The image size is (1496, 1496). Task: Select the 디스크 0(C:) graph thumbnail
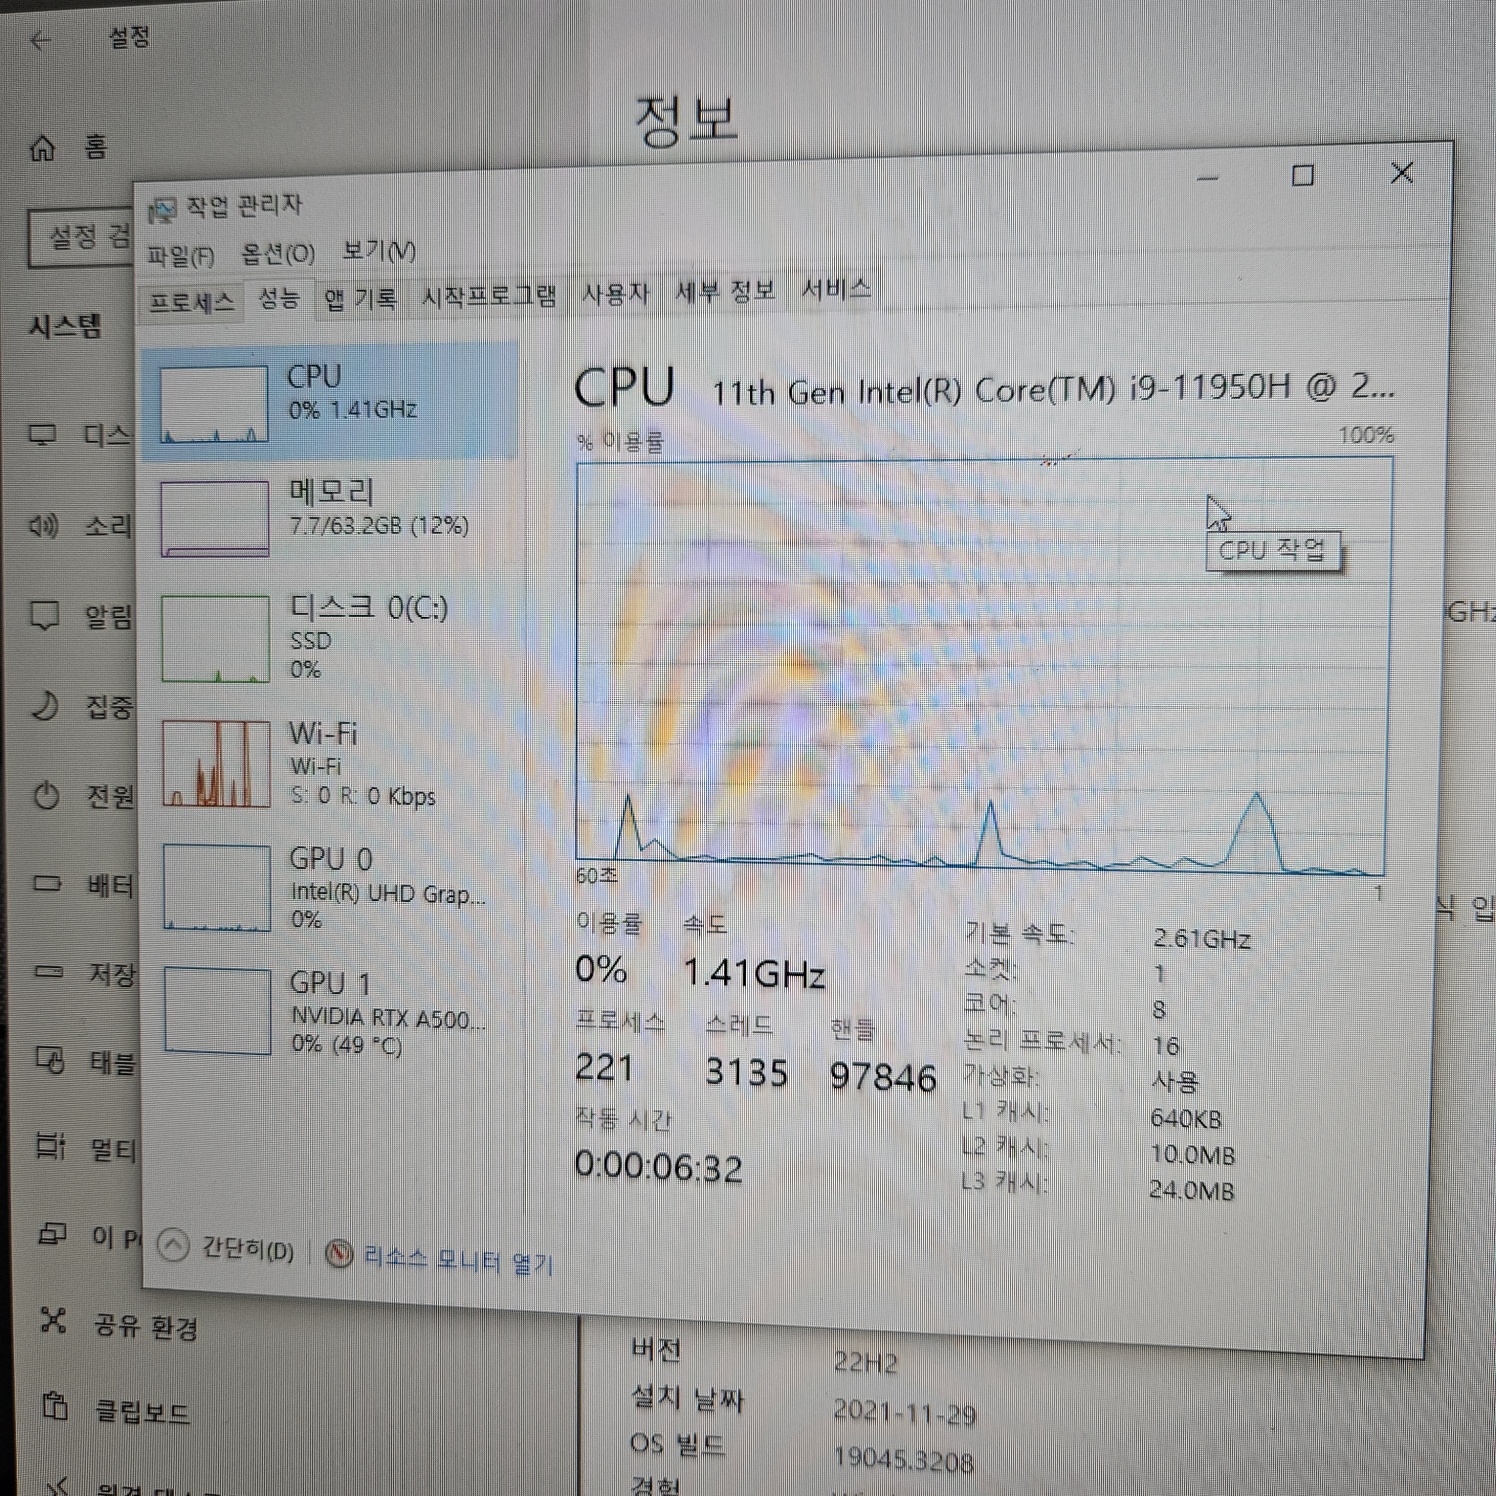coord(216,638)
